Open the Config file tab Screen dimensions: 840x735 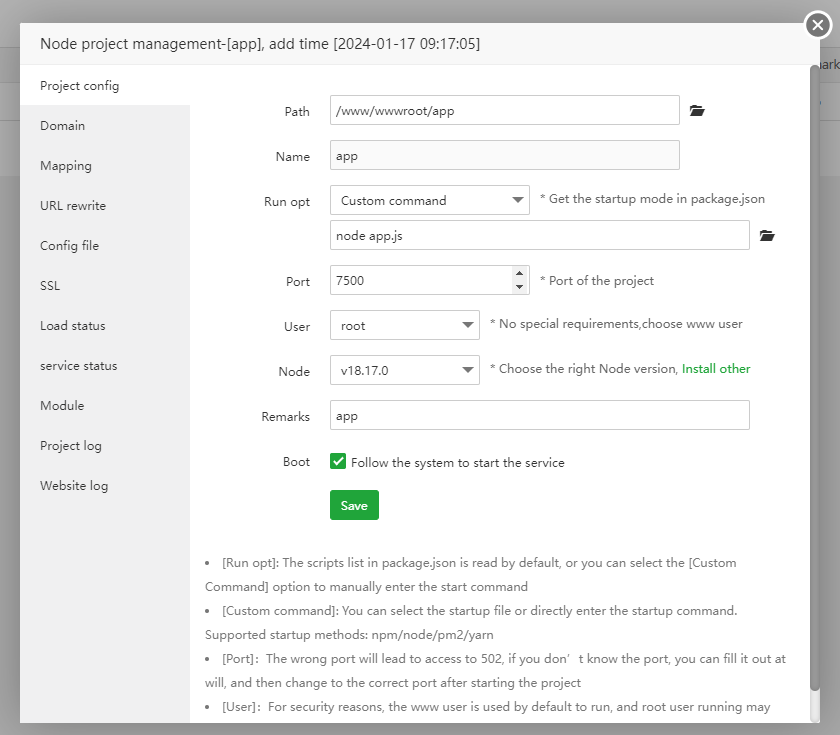point(70,246)
